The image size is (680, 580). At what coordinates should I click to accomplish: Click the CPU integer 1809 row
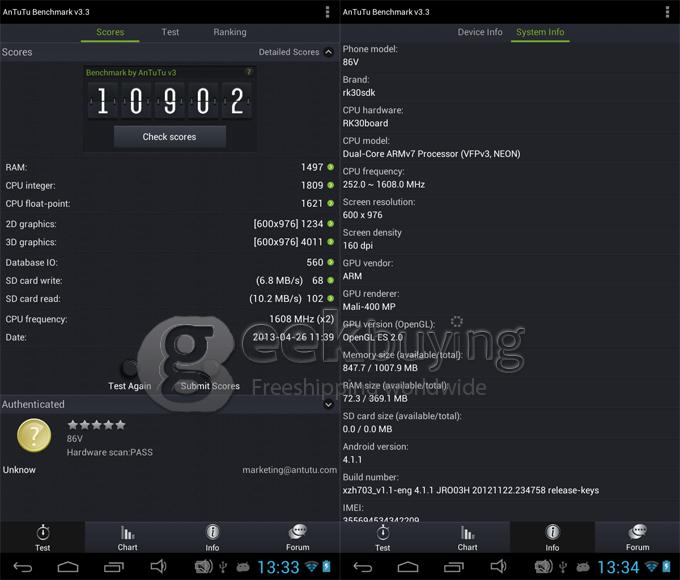pyautogui.click(x=170, y=185)
